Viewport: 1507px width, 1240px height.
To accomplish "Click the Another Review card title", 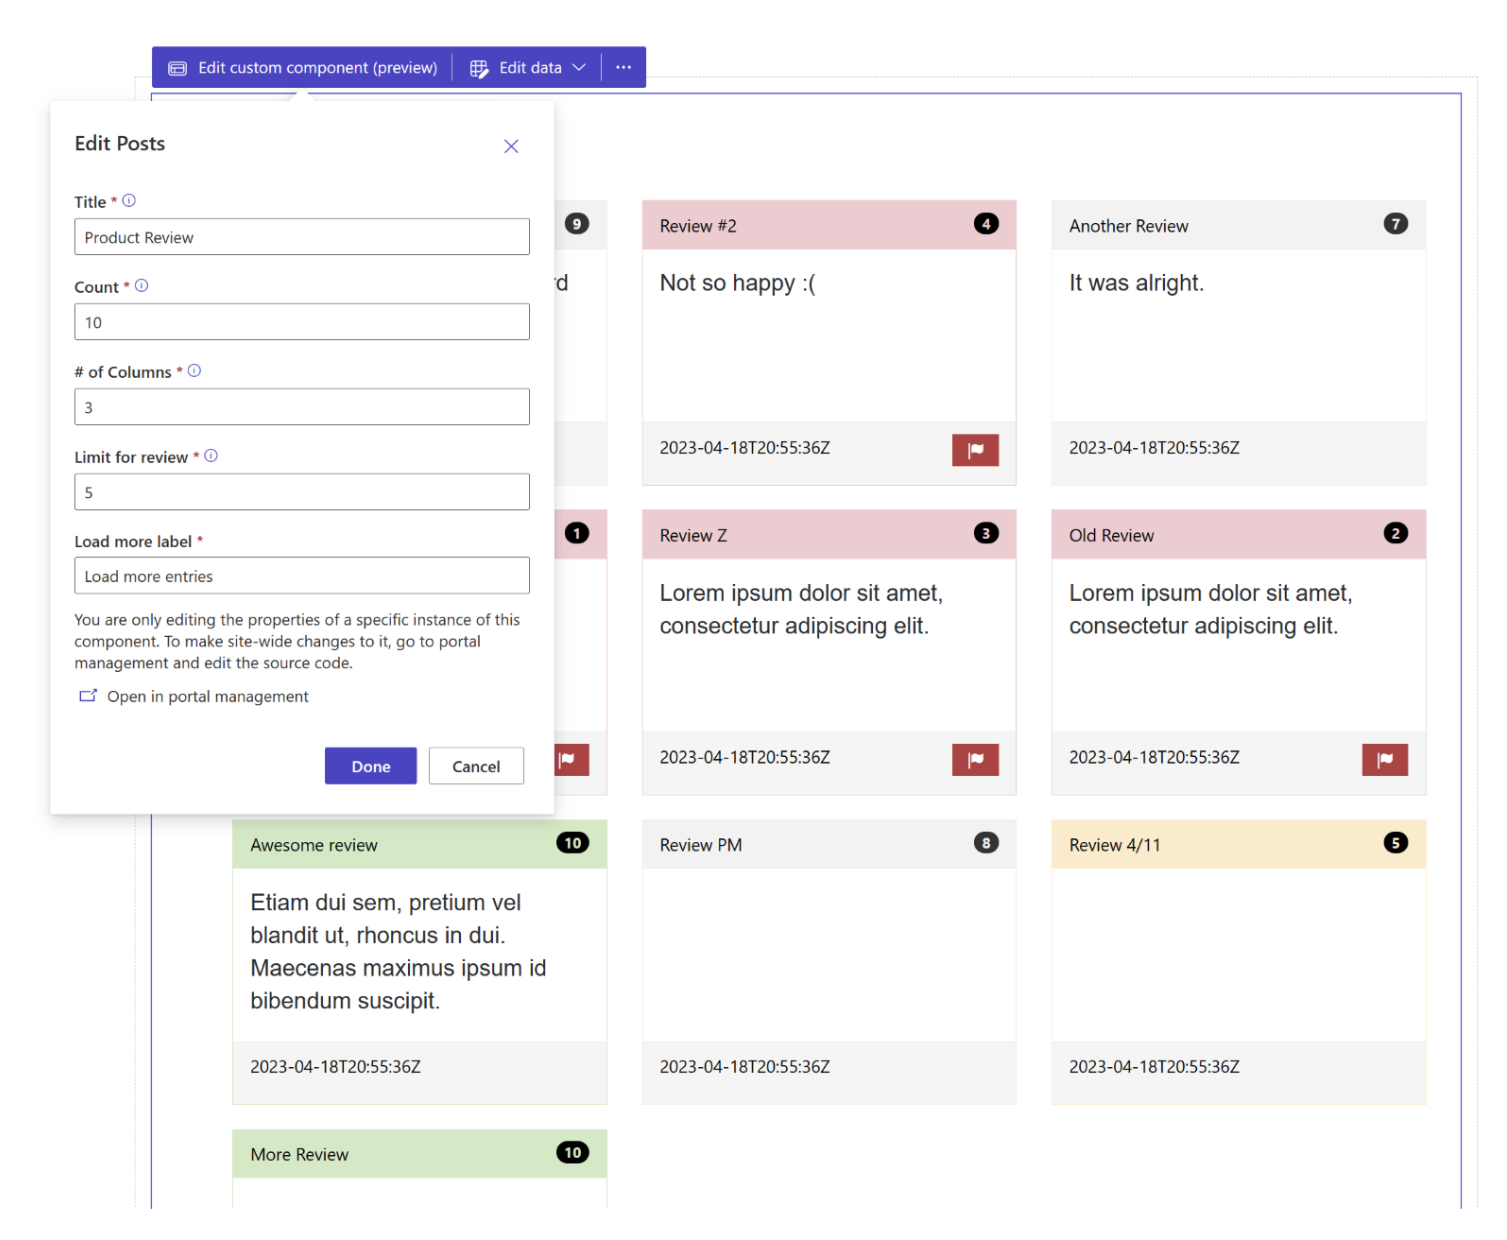I will (1129, 227).
